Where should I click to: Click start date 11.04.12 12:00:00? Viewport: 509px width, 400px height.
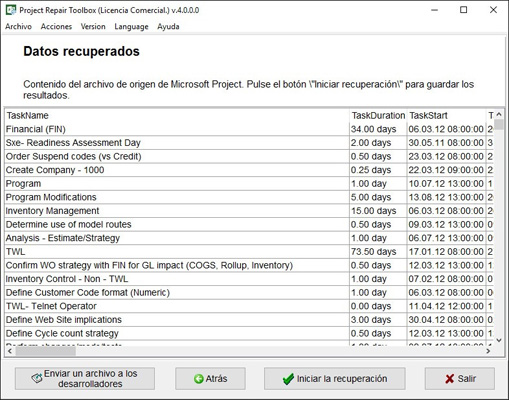pos(447,306)
